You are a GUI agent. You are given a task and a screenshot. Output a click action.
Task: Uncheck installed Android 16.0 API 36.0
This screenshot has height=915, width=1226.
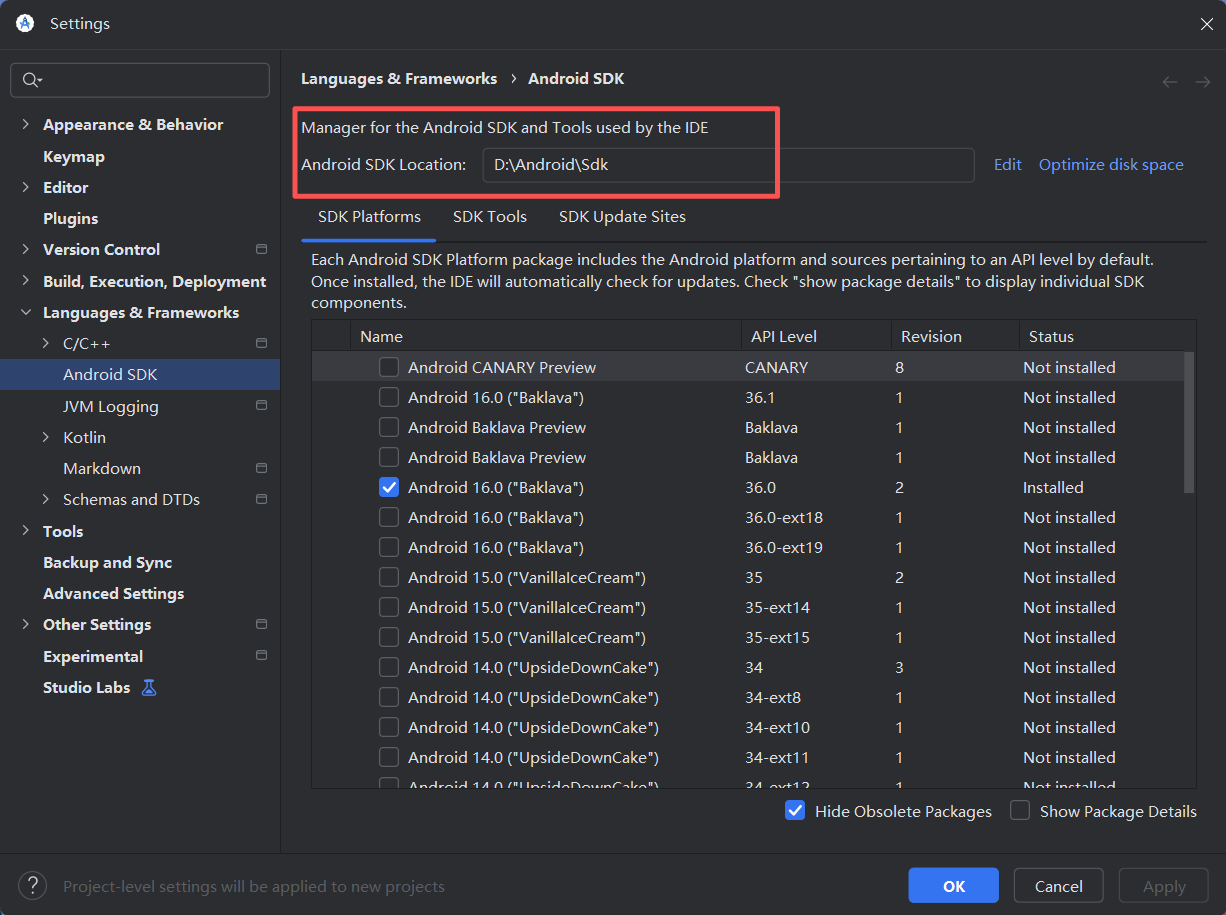[389, 487]
